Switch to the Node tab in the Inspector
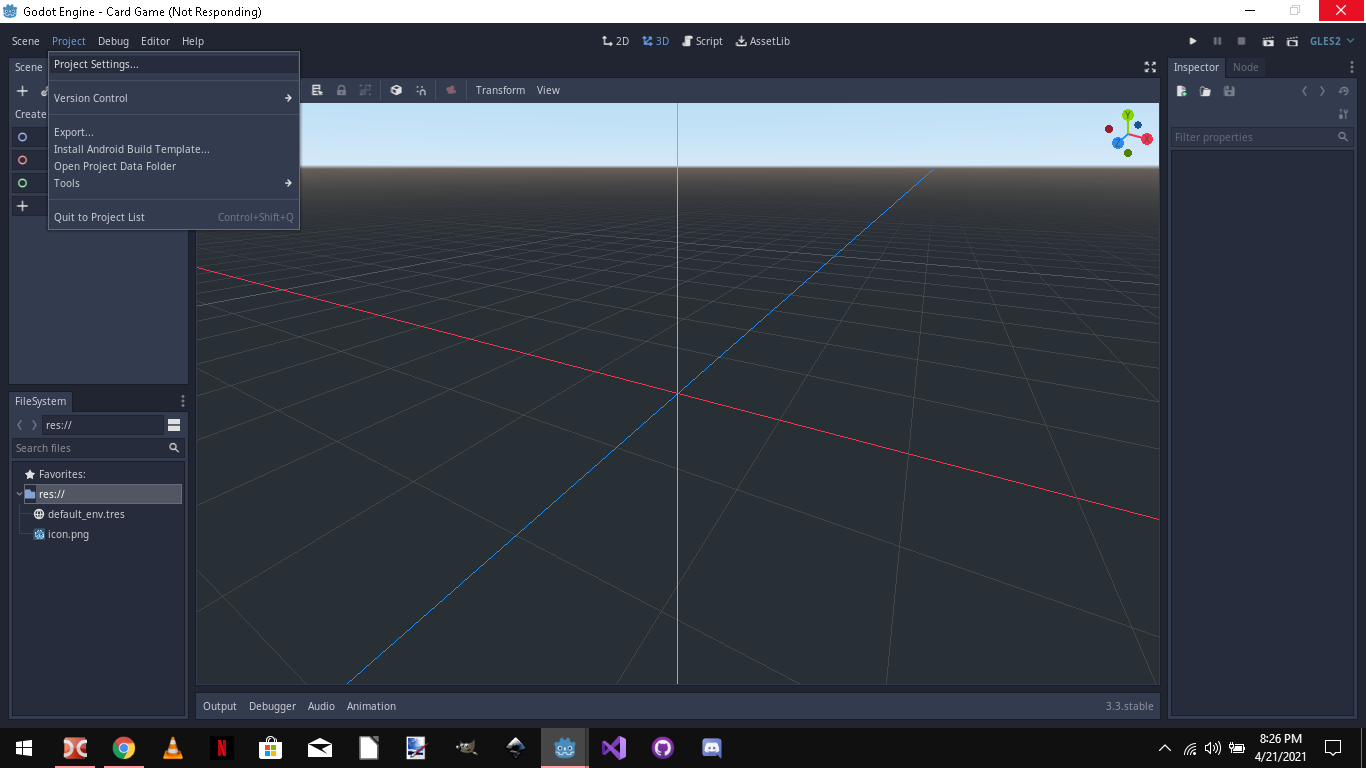This screenshot has height=768, width=1366. point(1245,67)
